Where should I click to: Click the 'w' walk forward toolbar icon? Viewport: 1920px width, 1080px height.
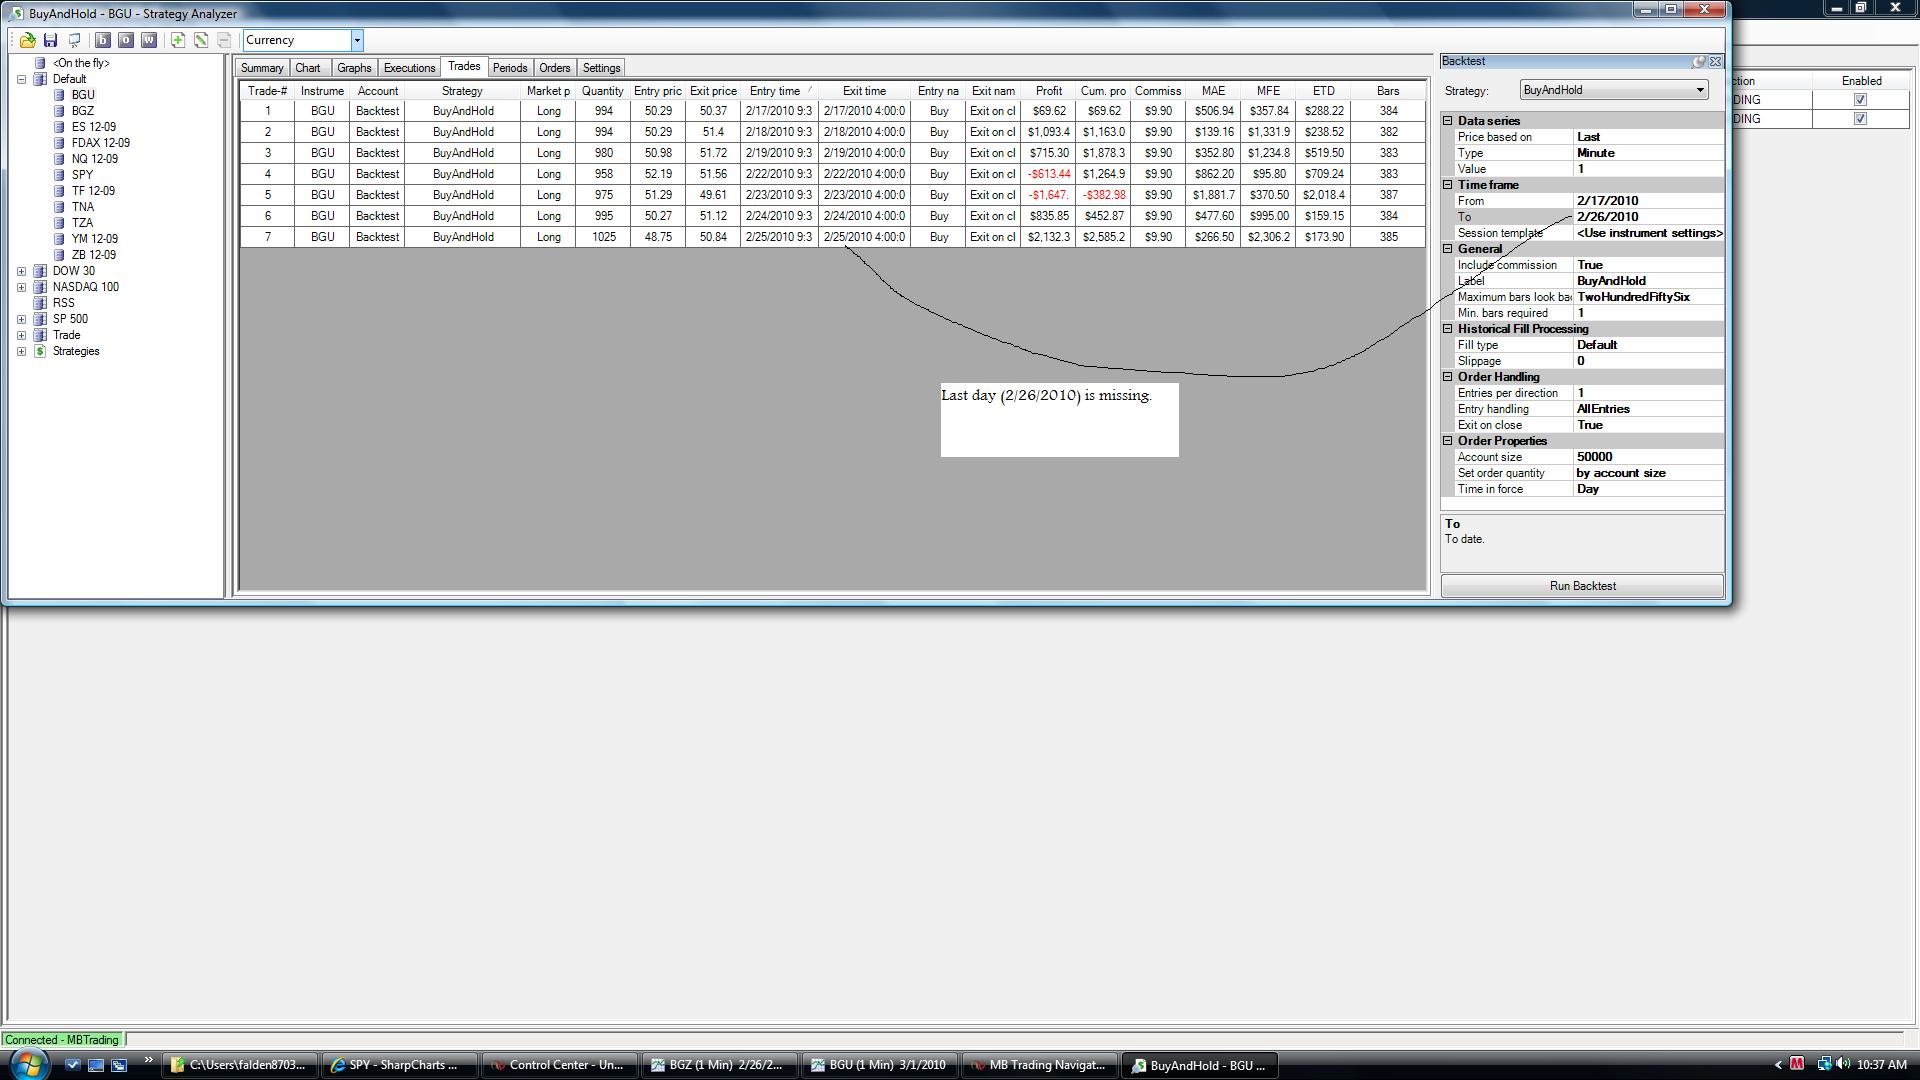[148, 40]
